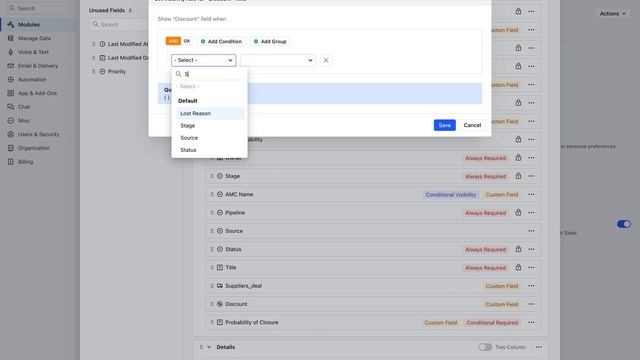Select the AND condition operator
640x360 pixels.
173,41
